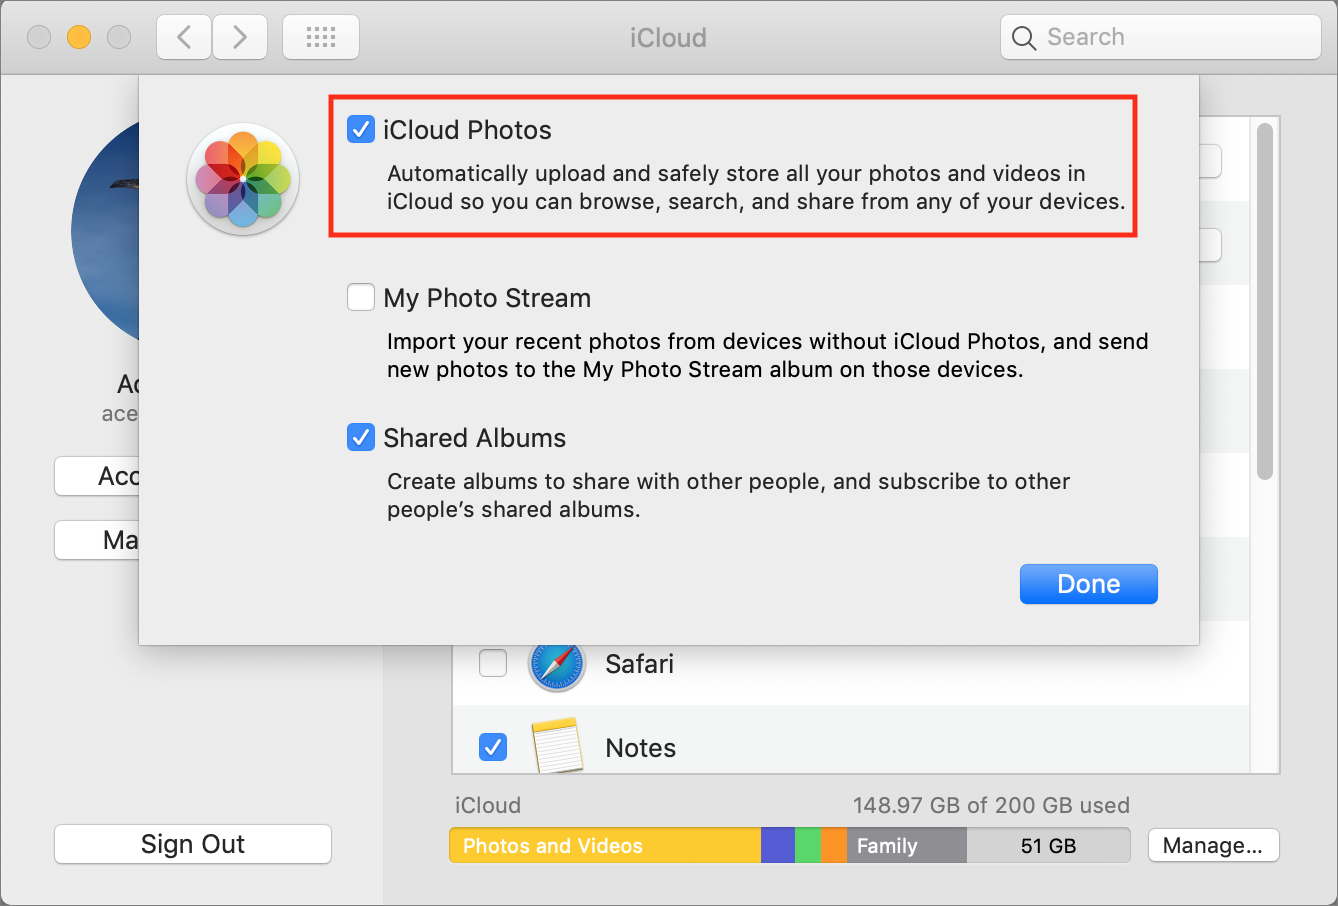Click the gray Family storage segment

[x=907, y=845]
